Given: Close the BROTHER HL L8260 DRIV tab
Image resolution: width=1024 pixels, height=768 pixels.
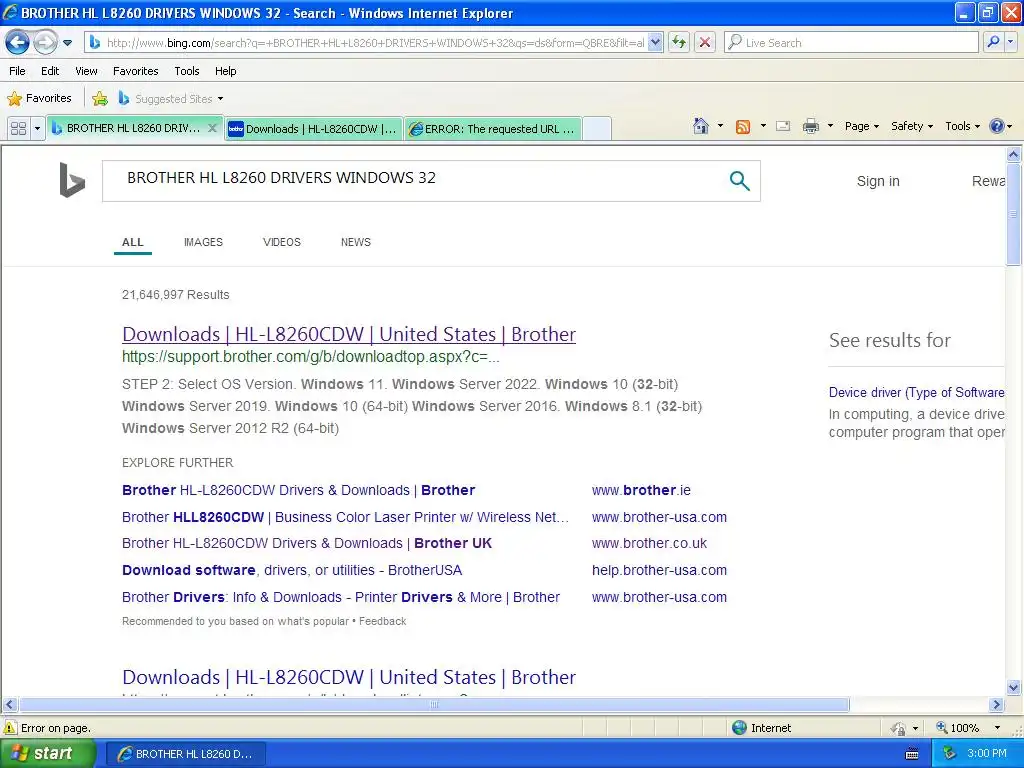Looking at the screenshot, I should [212, 129].
